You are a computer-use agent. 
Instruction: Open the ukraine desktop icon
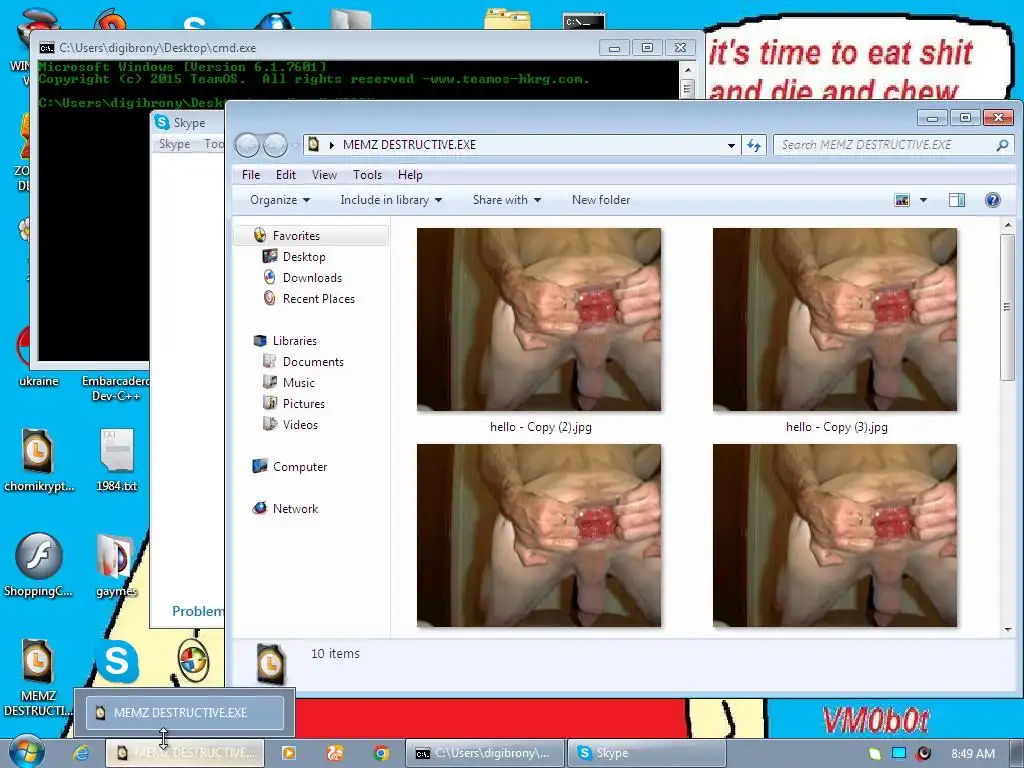click(x=39, y=356)
